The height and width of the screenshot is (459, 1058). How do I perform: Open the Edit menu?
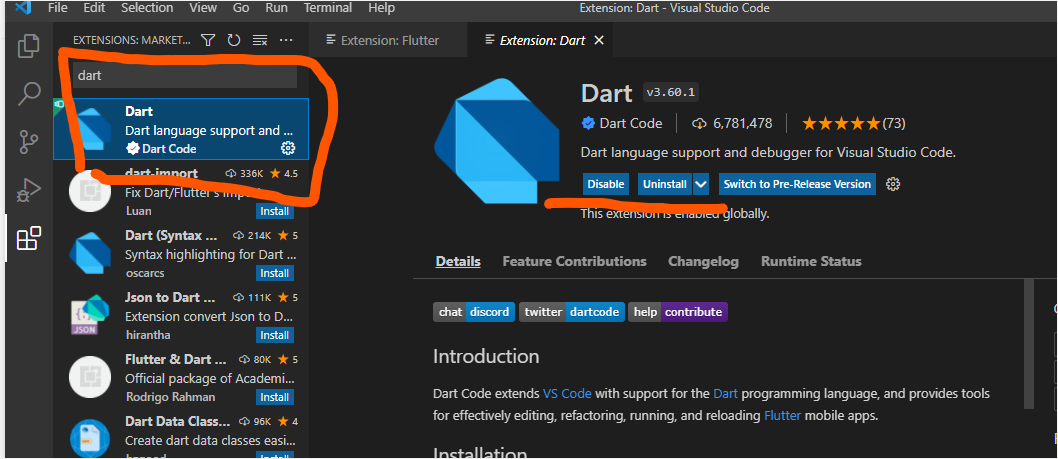[94, 9]
